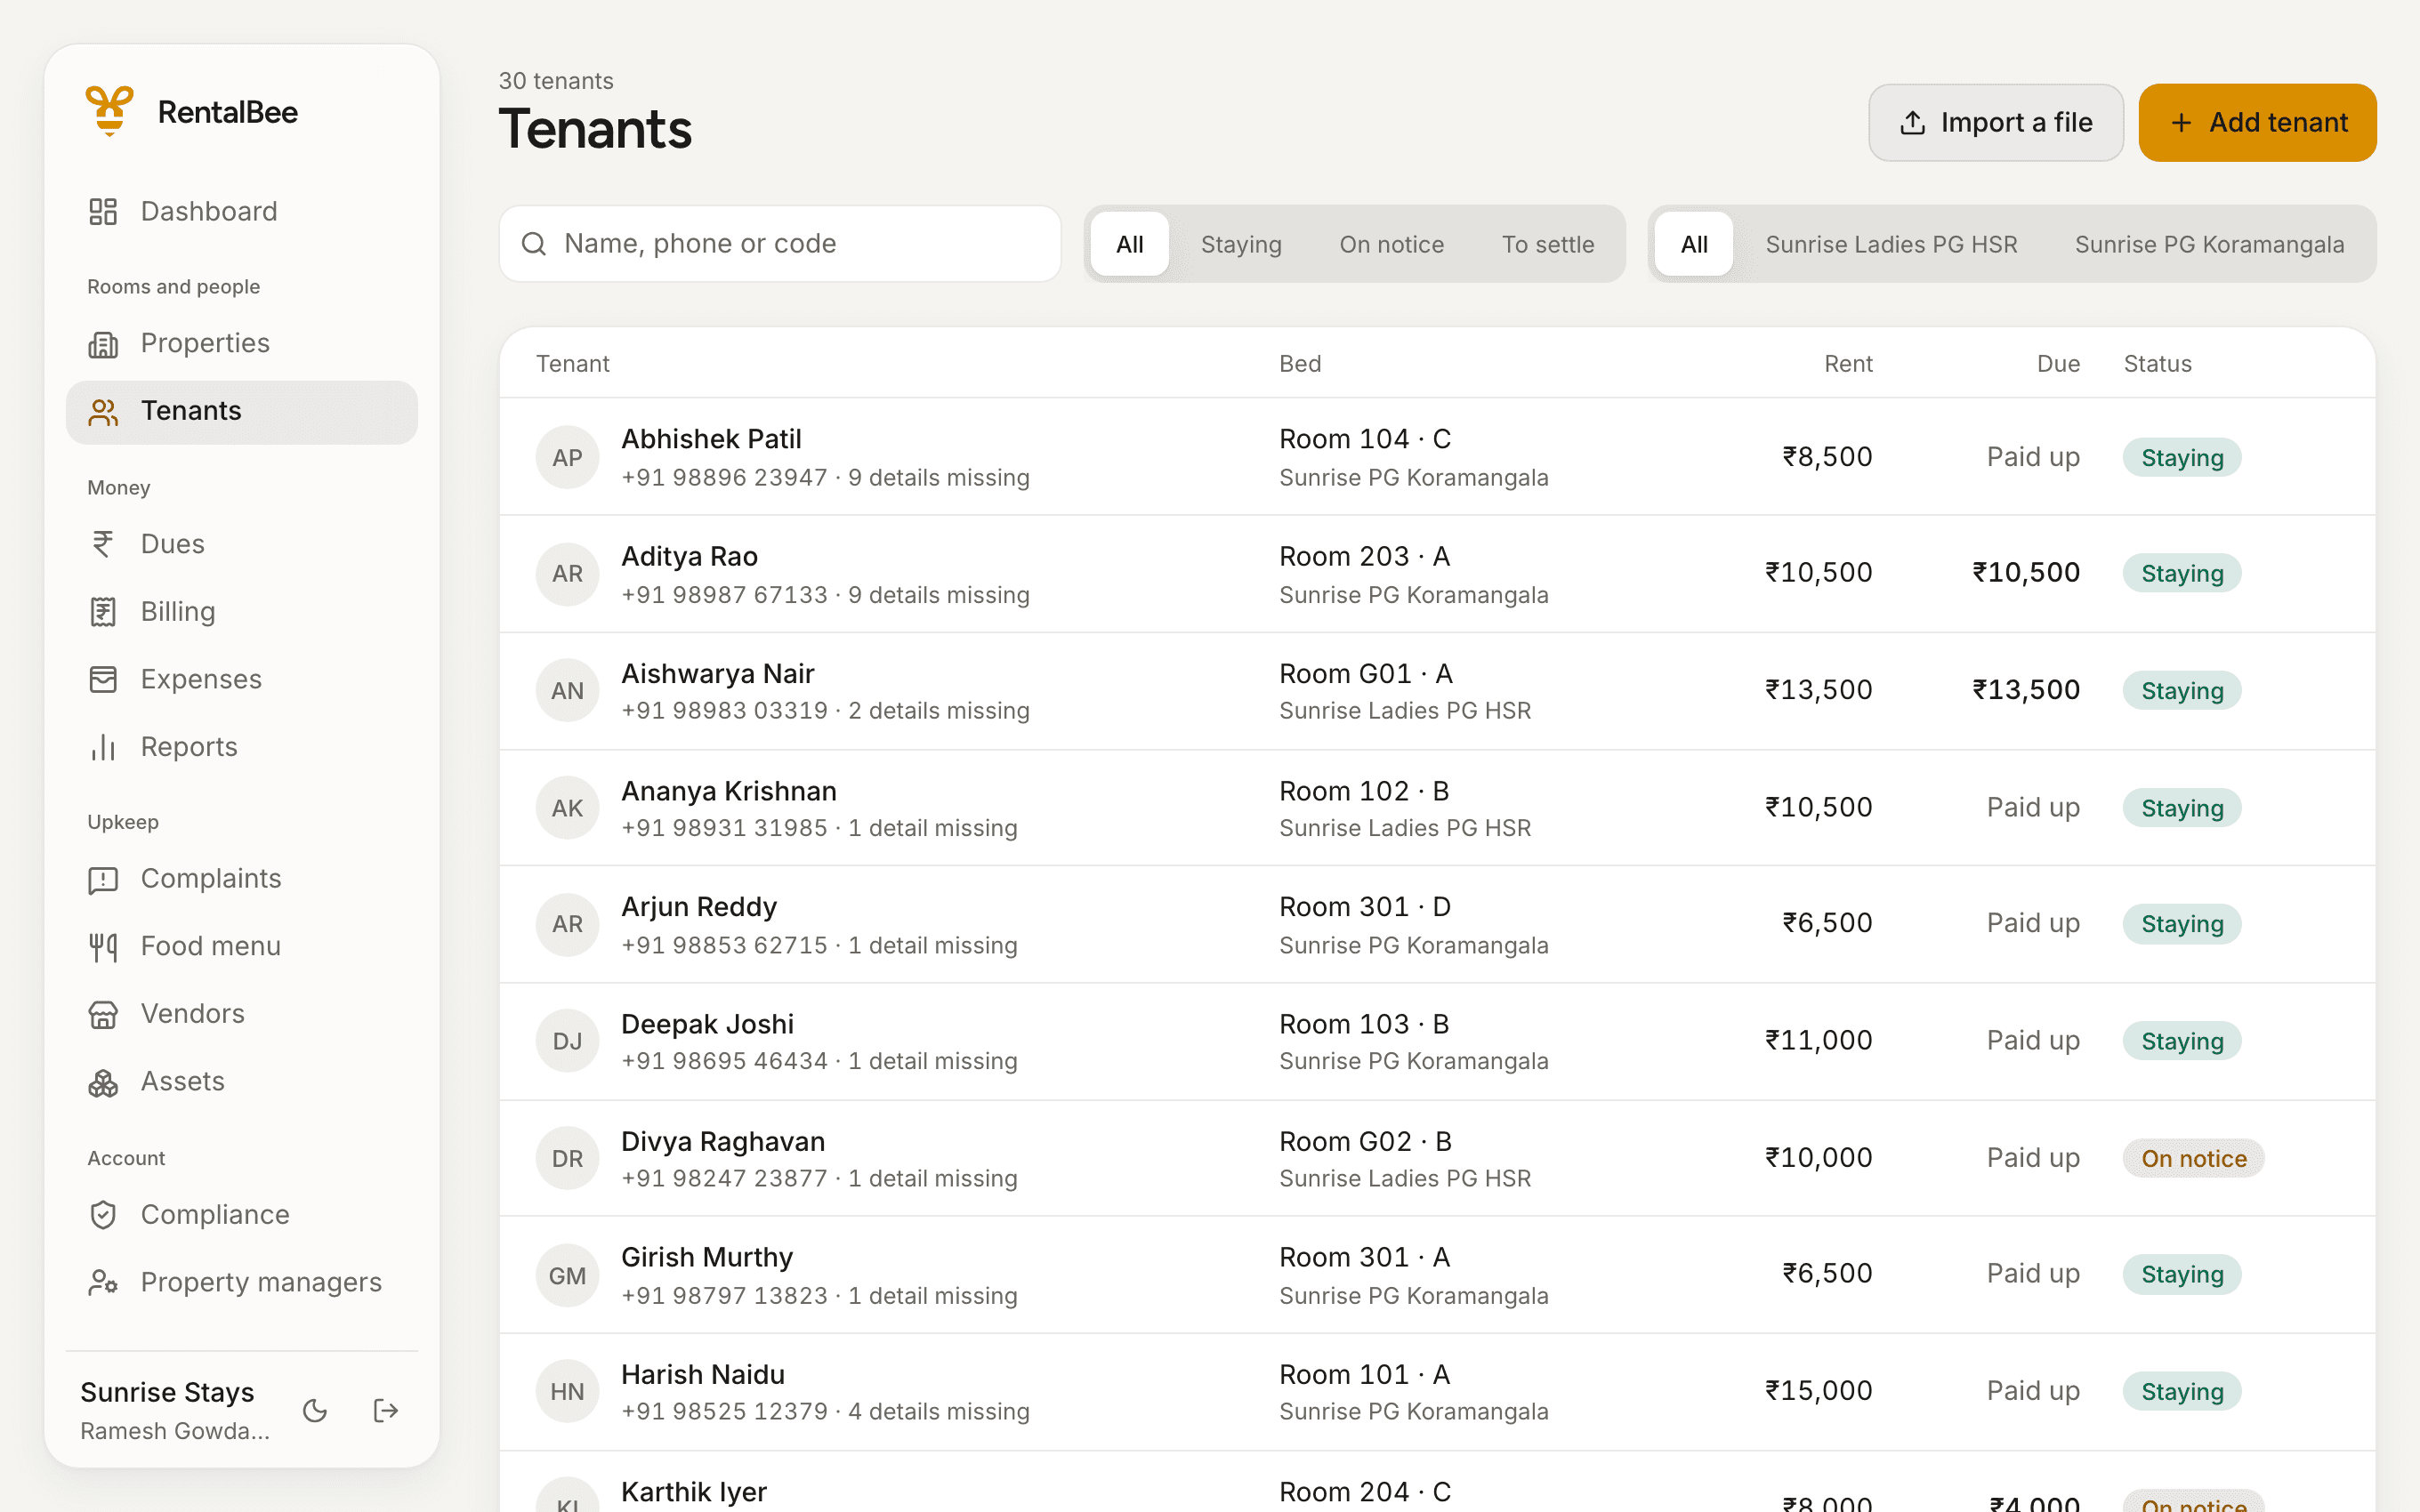Select the Staying status filter
This screenshot has height=1512, width=2420.
tap(1241, 244)
